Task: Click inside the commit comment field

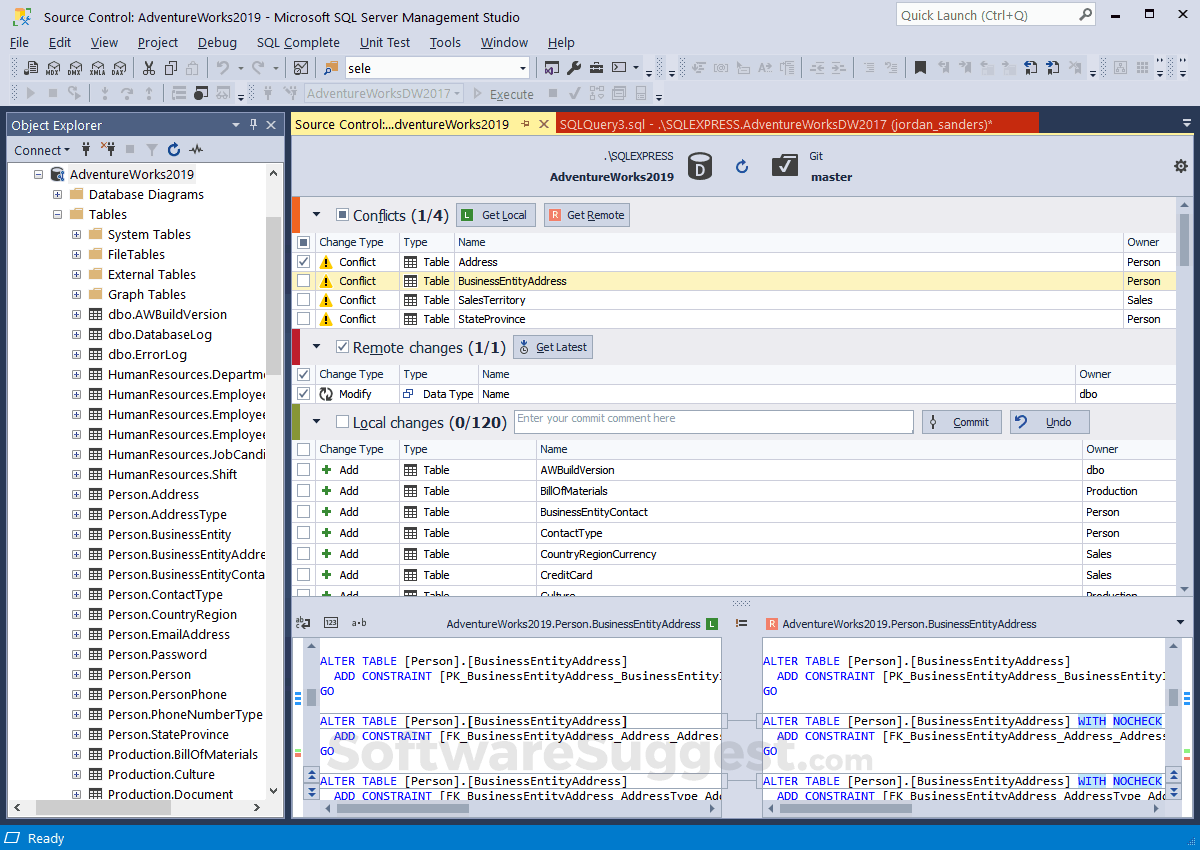Action: click(x=713, y=421)
